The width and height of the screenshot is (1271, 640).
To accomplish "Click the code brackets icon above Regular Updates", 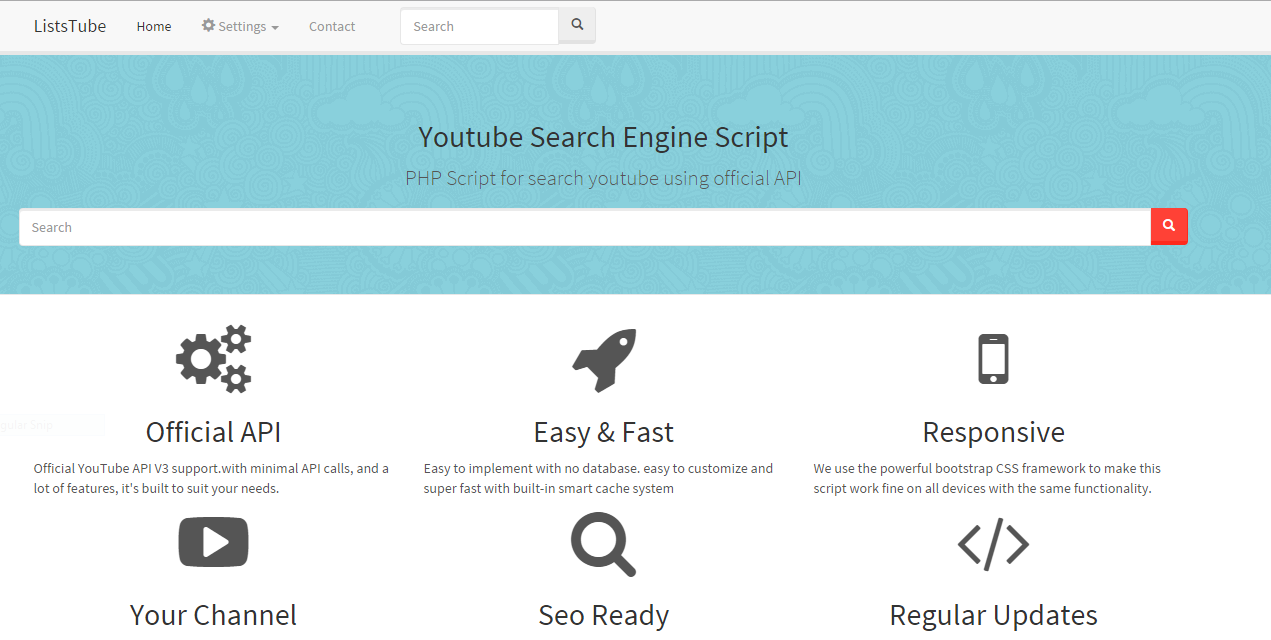I will pos(993,544).
